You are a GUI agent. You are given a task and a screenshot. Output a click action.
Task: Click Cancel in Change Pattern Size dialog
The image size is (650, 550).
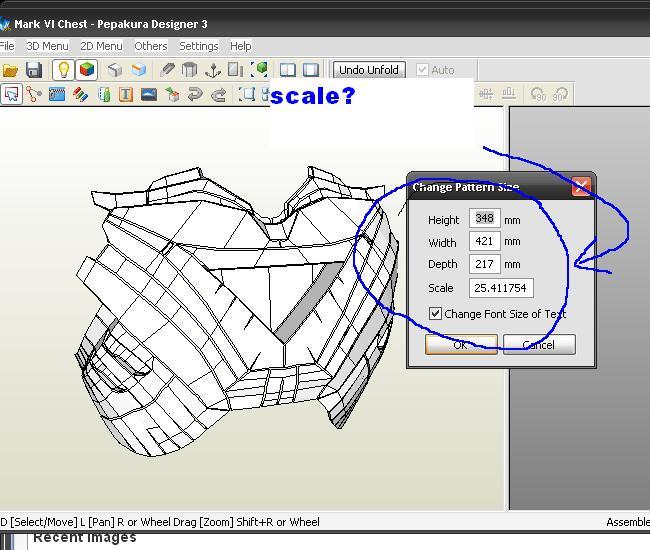(x=539, y=344)
